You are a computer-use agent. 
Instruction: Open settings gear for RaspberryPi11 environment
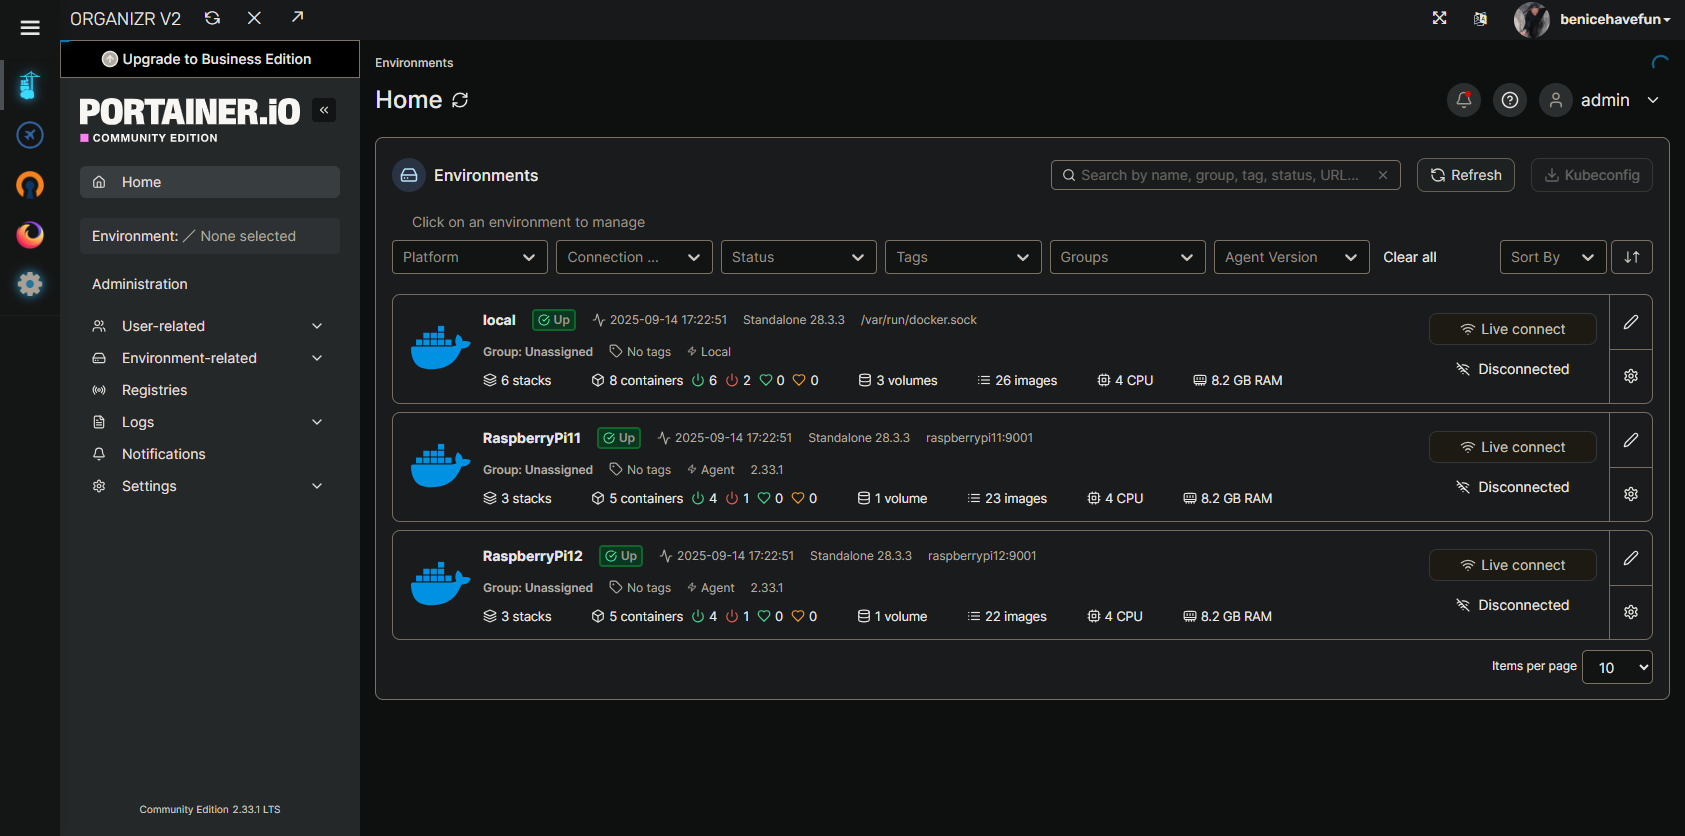(x=1630, y=494)
